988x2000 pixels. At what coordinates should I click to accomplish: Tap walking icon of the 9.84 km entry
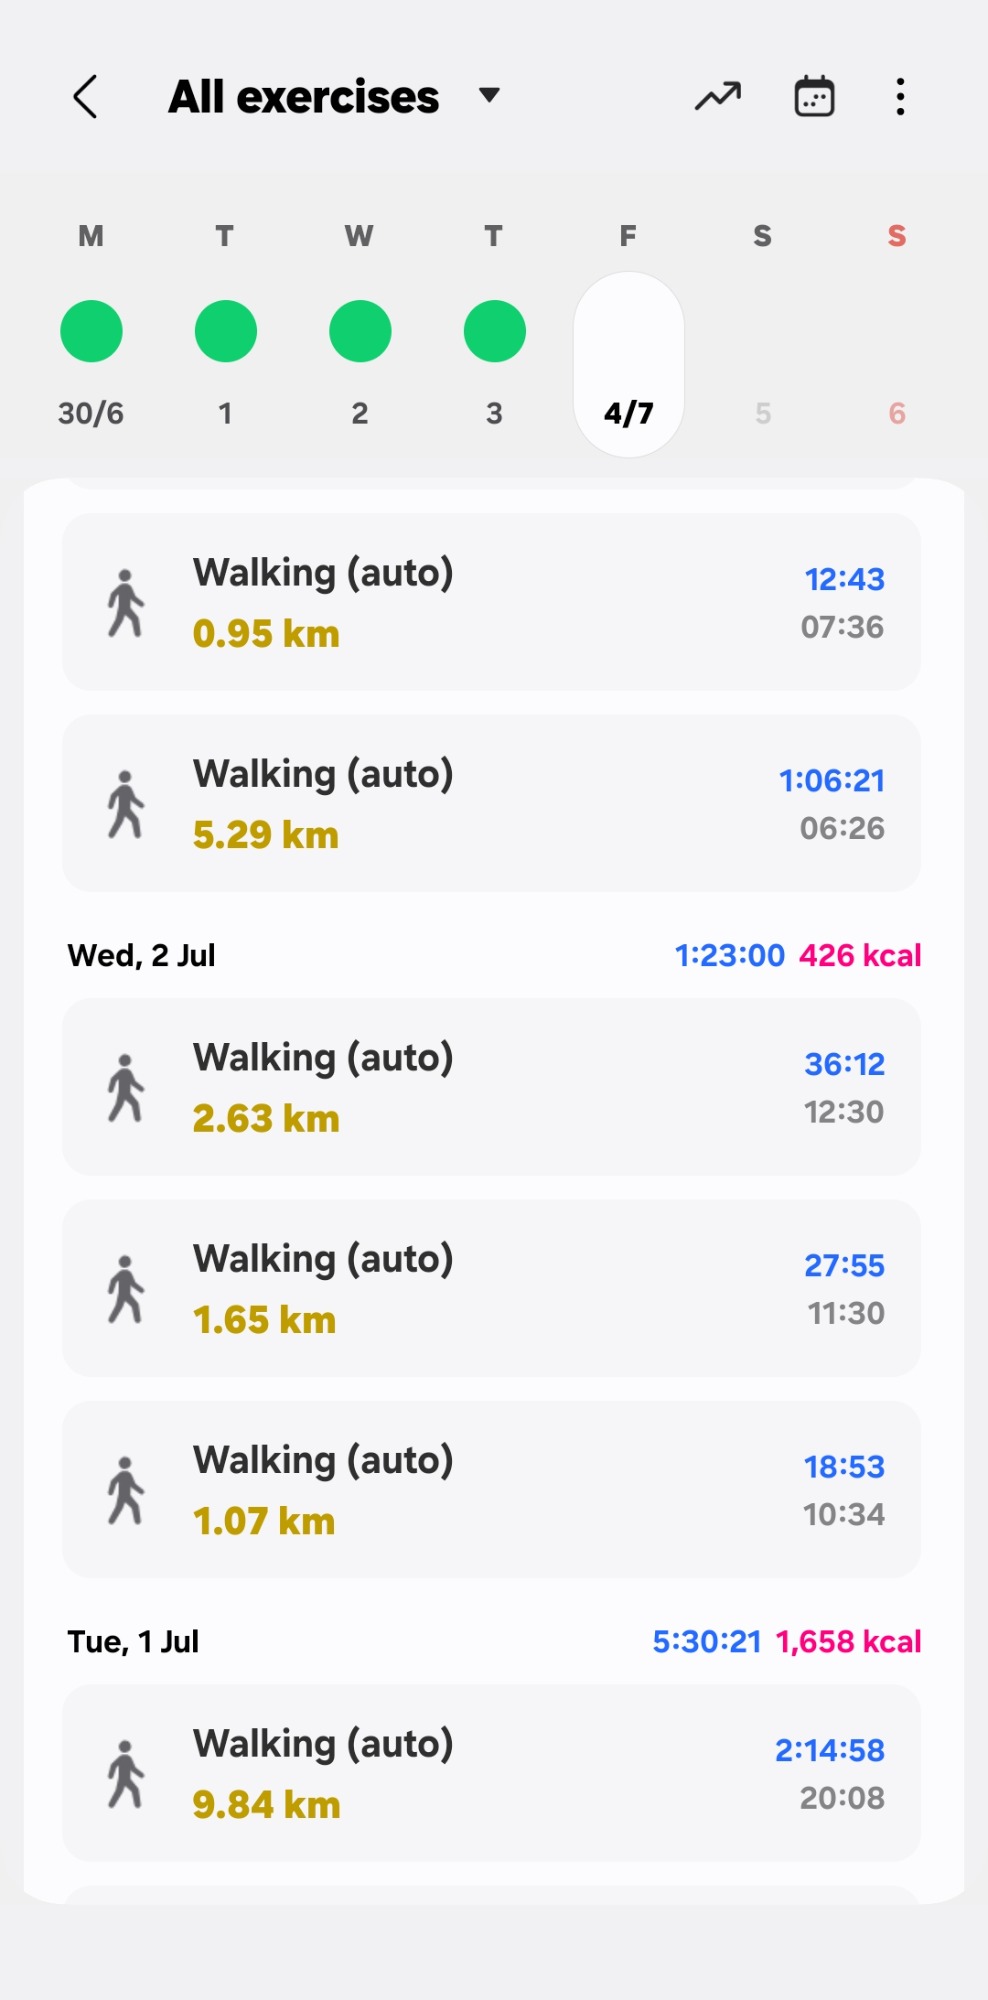[126, 1774]
